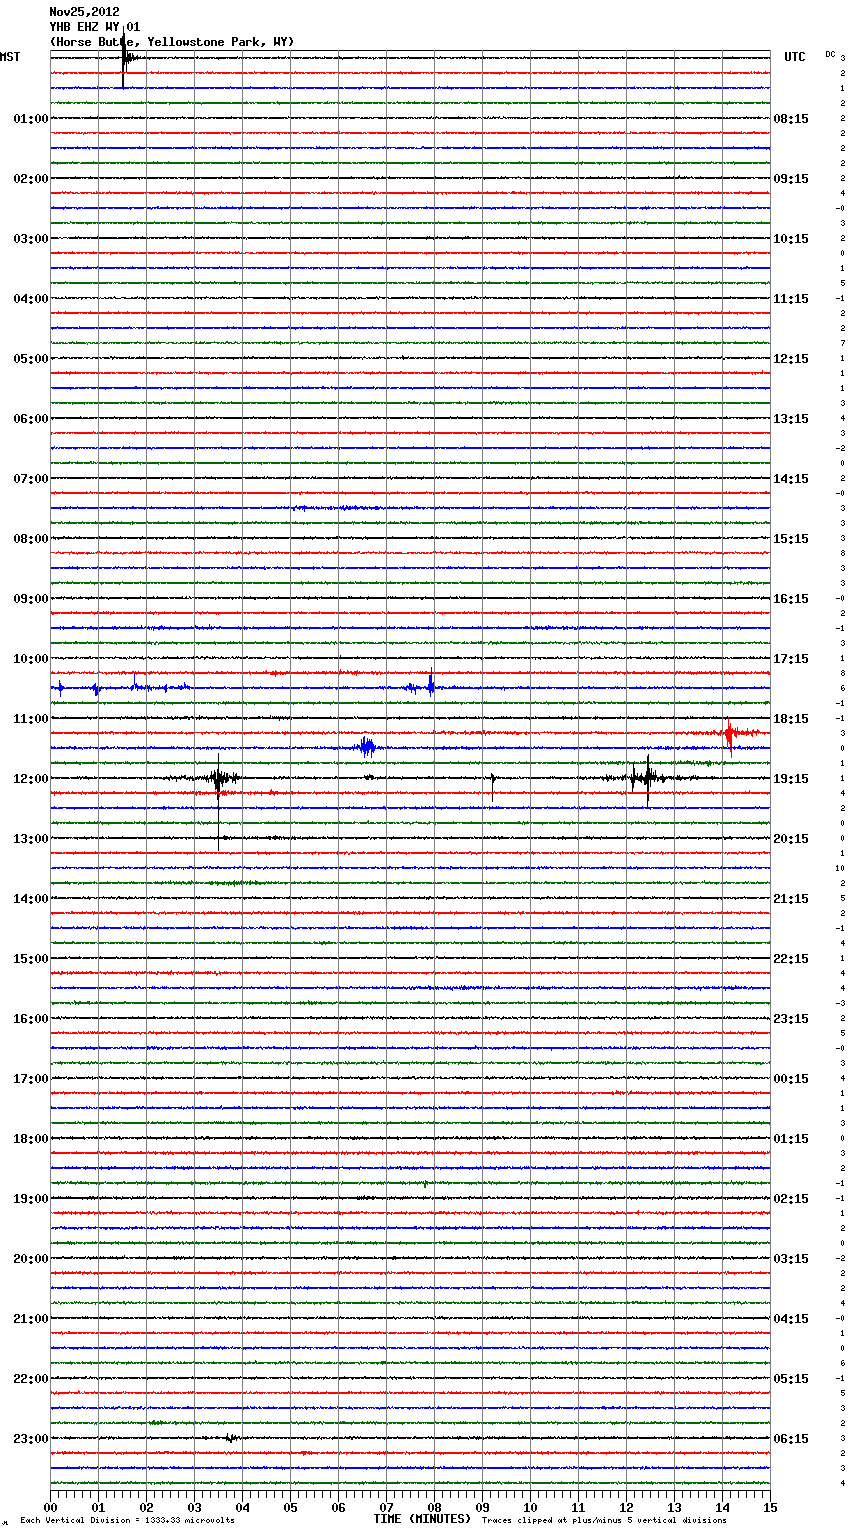Image resolution: width=850 pixels, height=1534 pixels.
Task: Click the "19:15" UTC time label
Action: pos(791,779)
